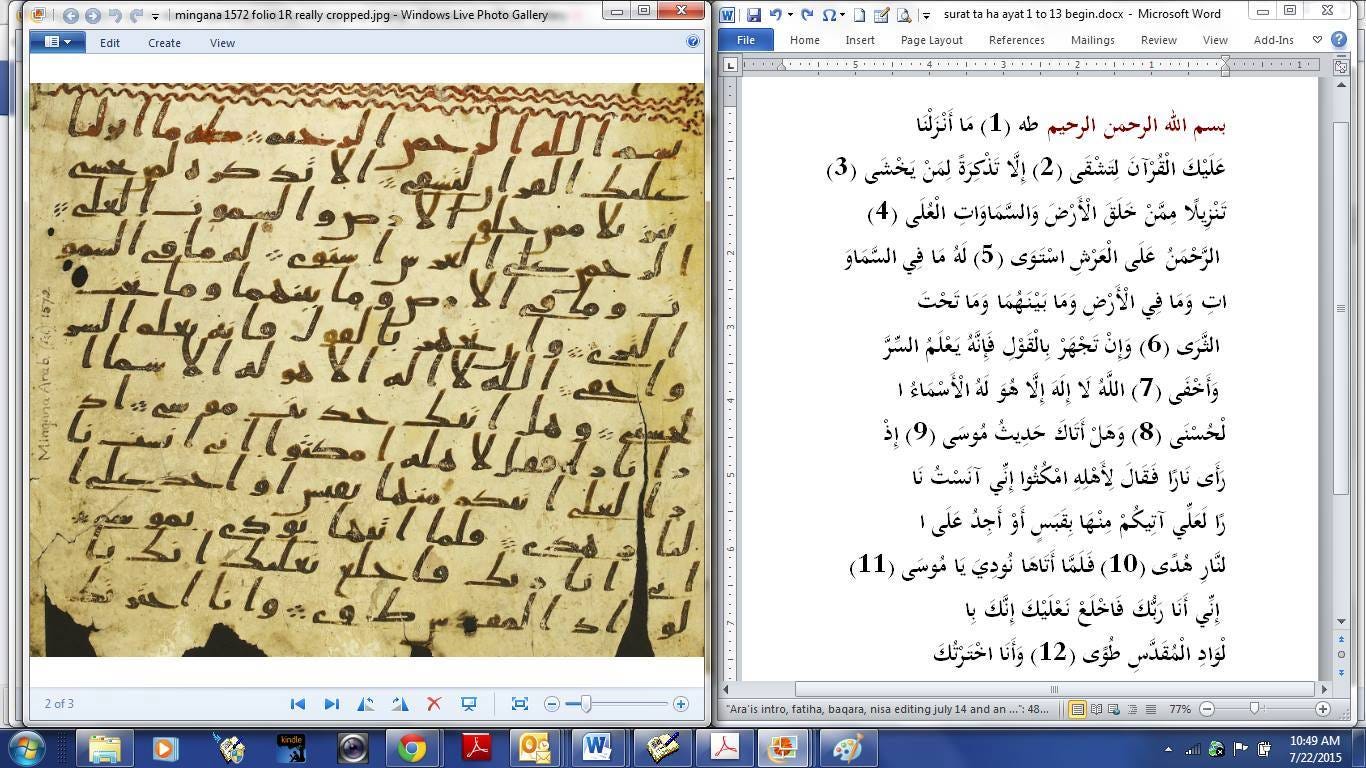
Task: Open Print Preview from the Quick Access toolbar
Action: tap(903, 15)
